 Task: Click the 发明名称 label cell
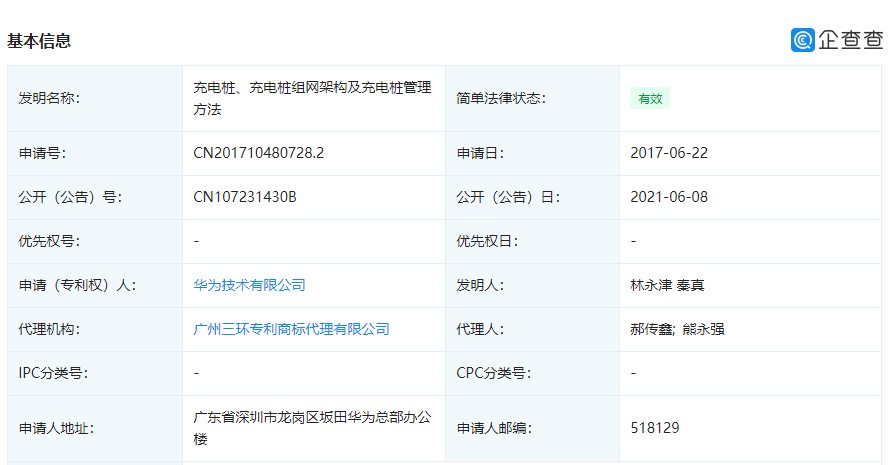click(x=49, y=98)
